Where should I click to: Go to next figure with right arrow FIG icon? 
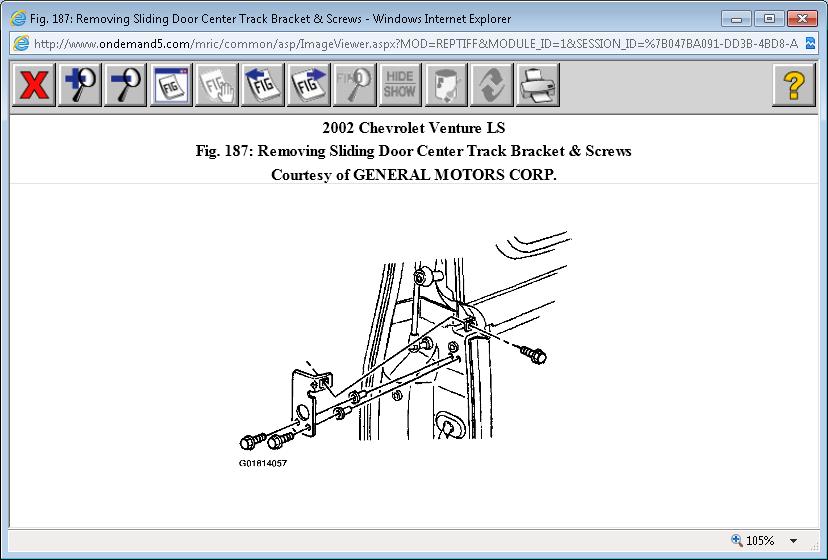308,85
